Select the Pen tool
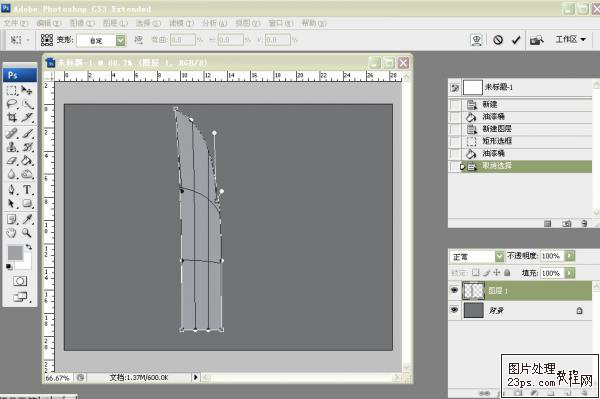 click(12, 189)
